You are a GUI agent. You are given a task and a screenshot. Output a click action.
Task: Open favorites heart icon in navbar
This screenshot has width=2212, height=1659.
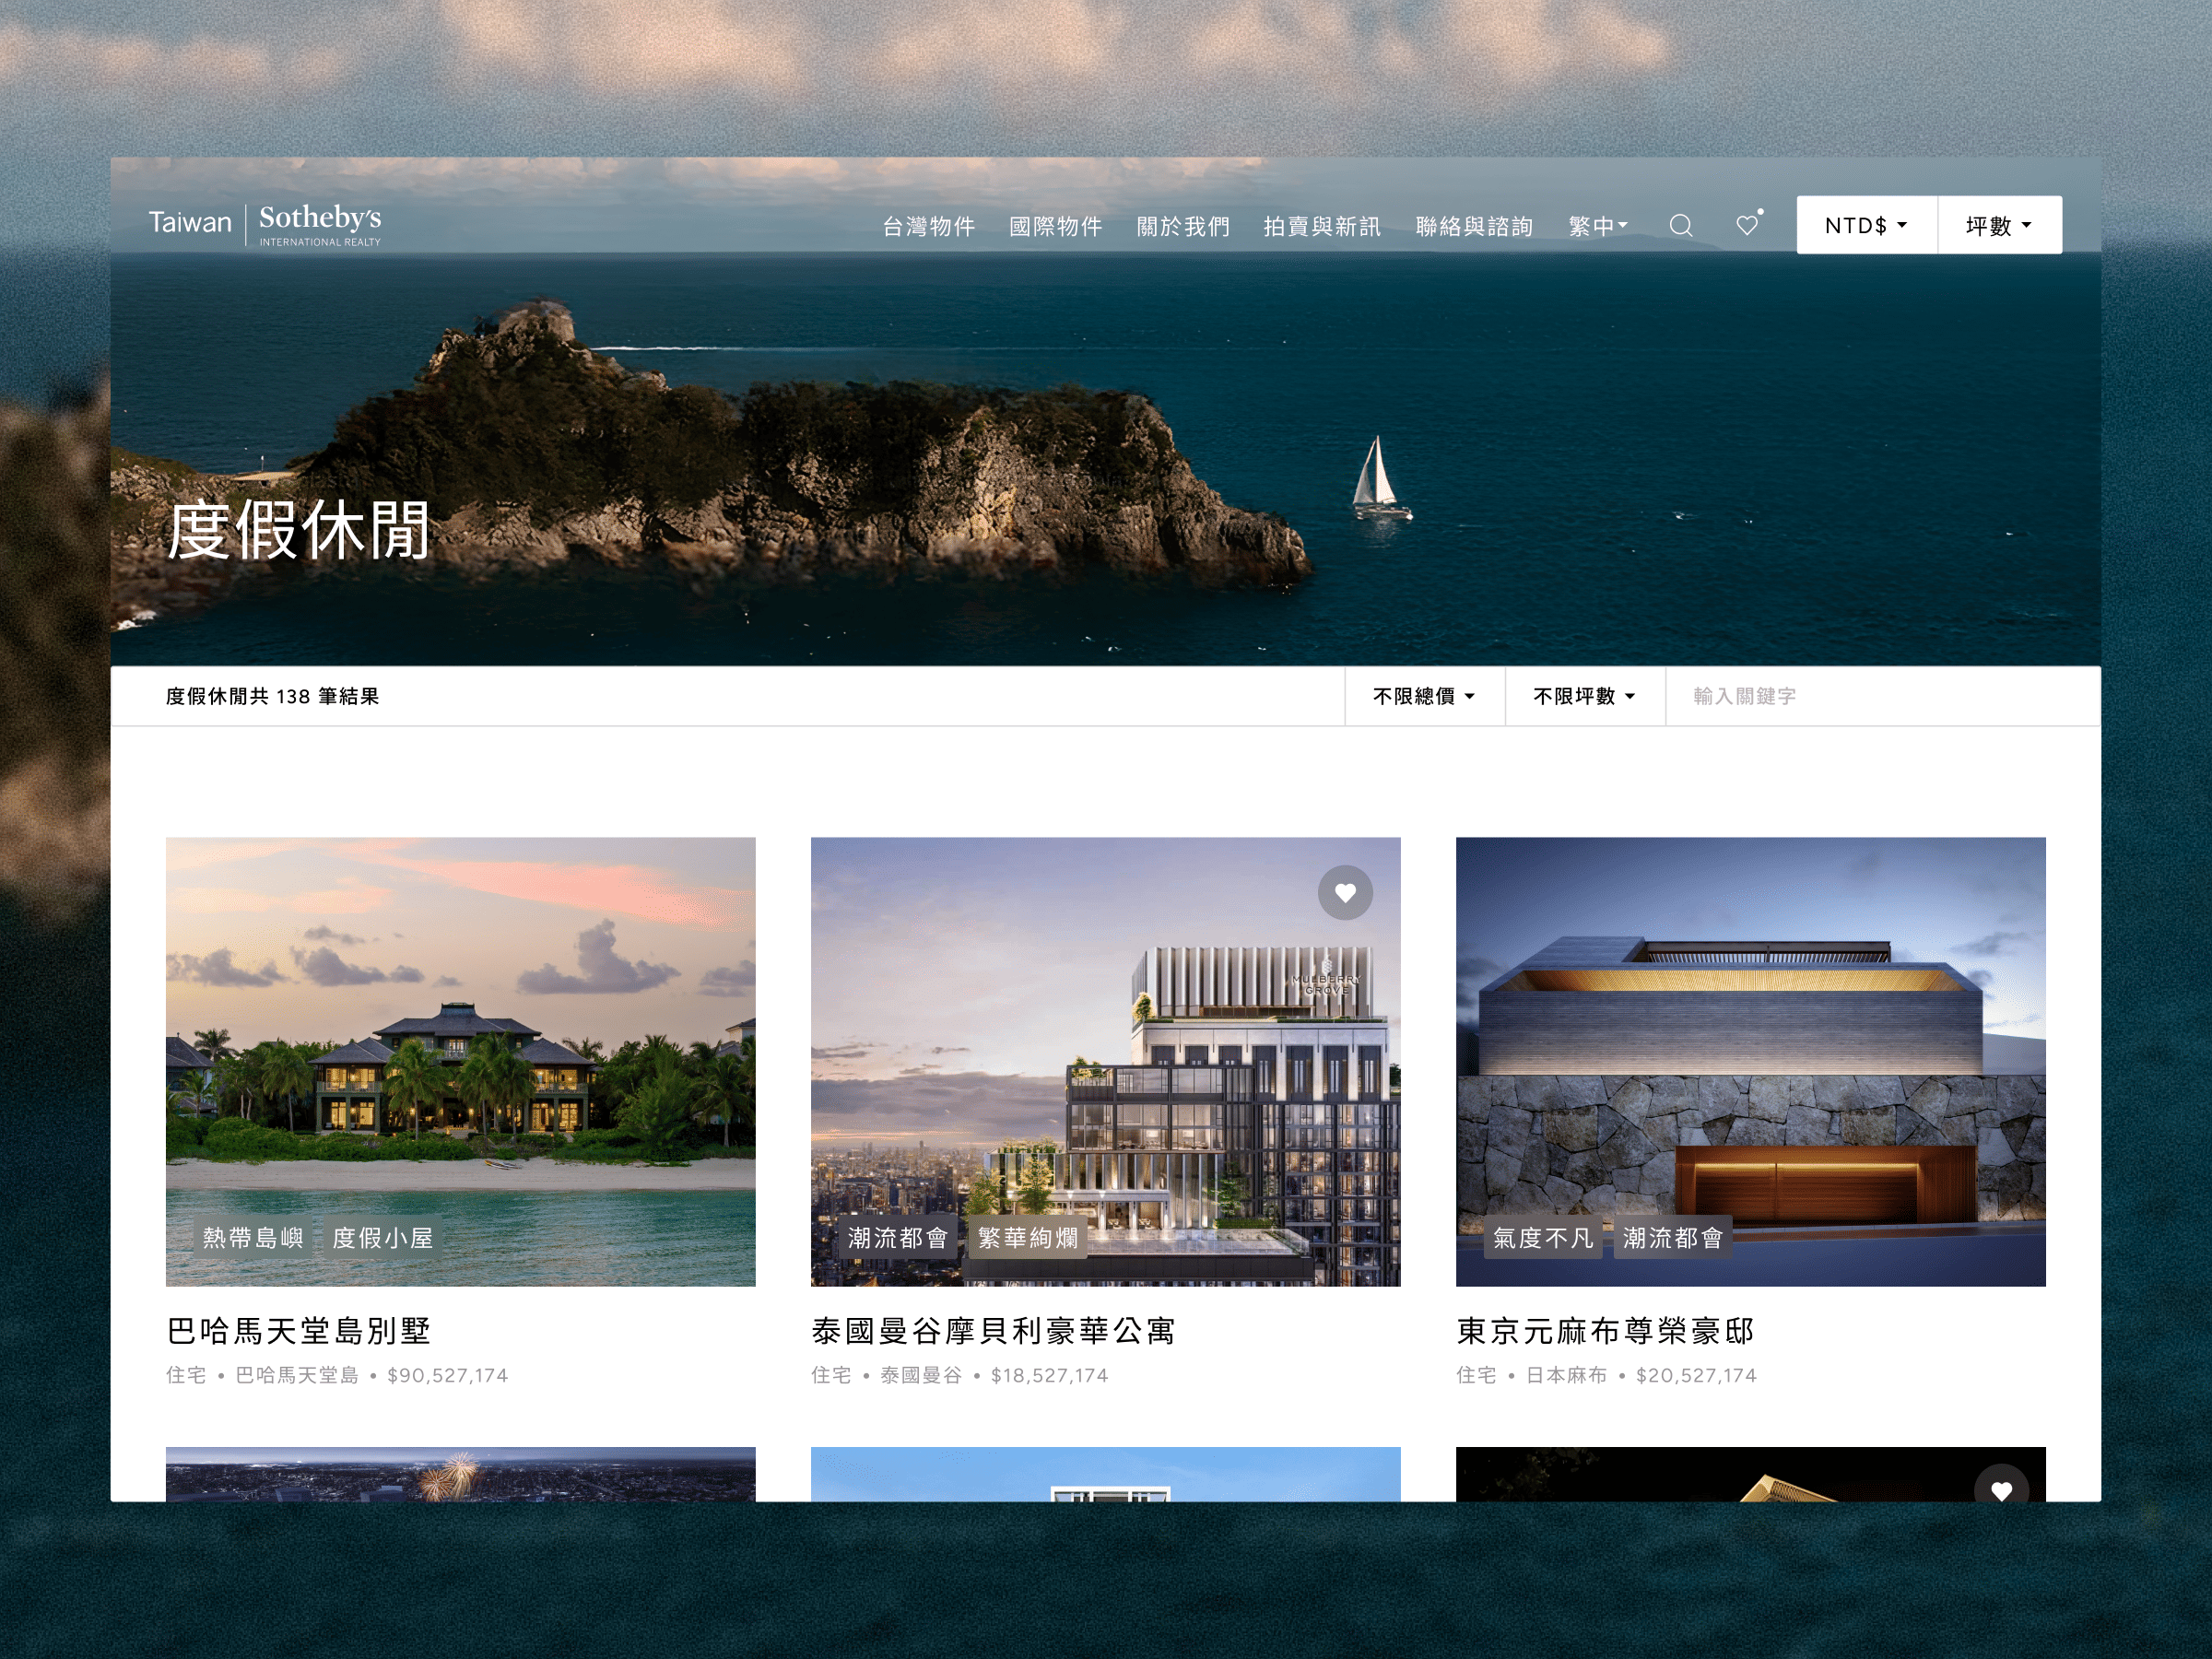tap(1747, 226)
